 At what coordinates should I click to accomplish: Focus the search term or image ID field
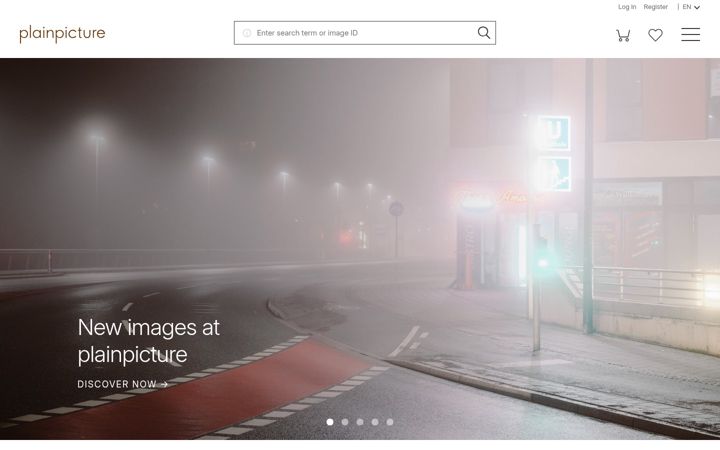pos(365,33)
